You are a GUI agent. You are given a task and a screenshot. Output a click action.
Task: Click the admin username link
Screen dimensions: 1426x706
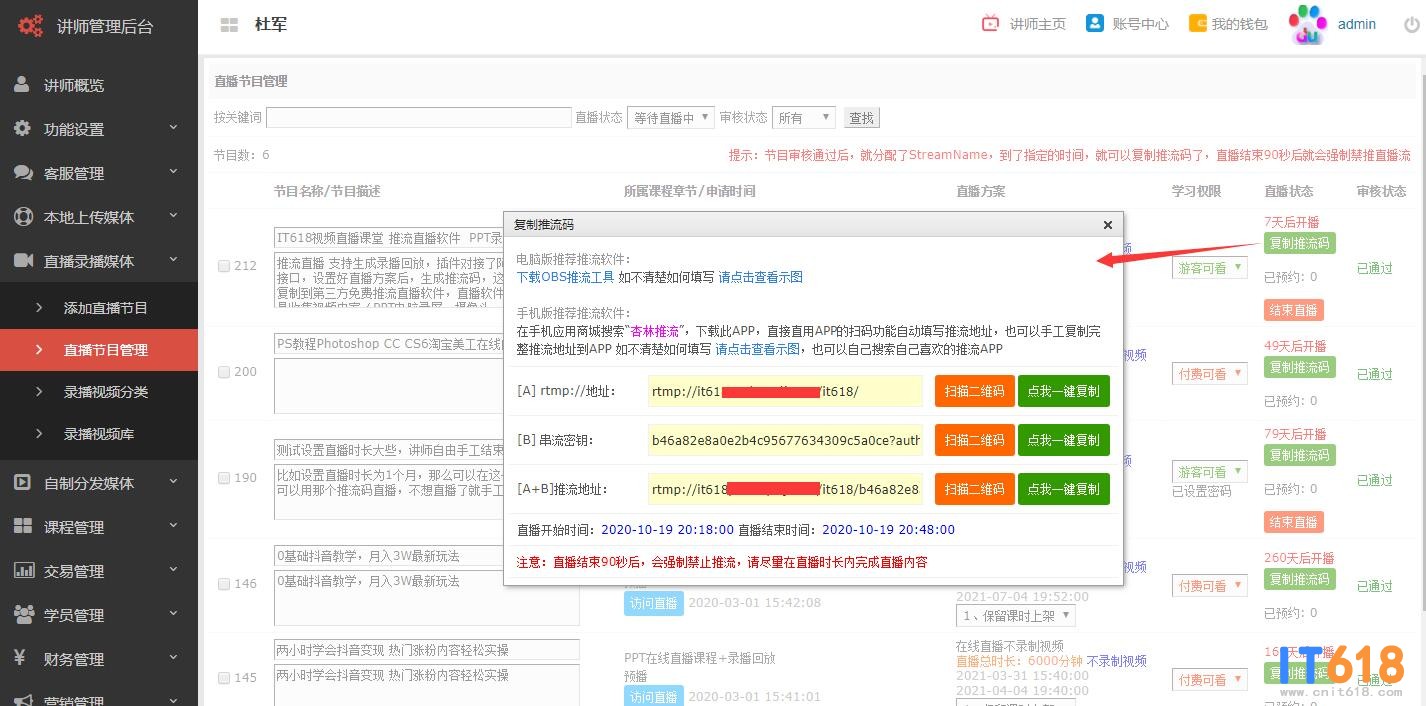pyautogui.click(x=1357, y=24)
